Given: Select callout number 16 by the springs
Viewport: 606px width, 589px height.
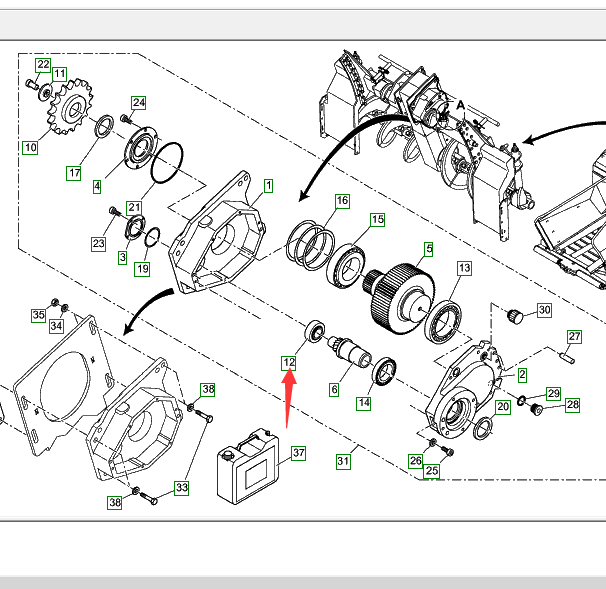Looking at the screenshot, I should click(343, 201).
